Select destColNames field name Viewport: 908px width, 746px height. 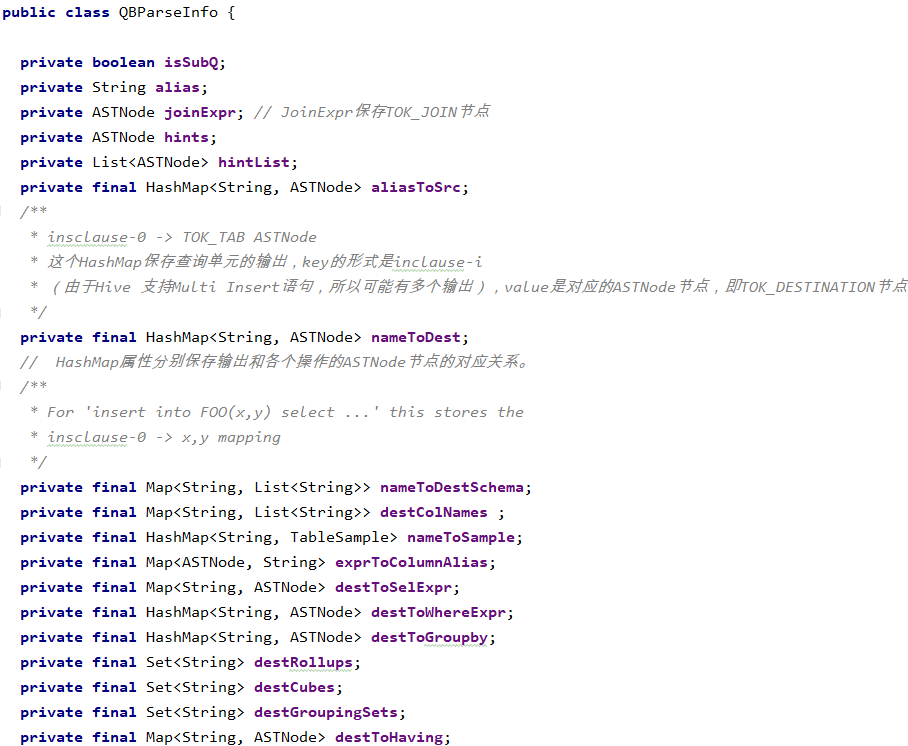[434, 512]
